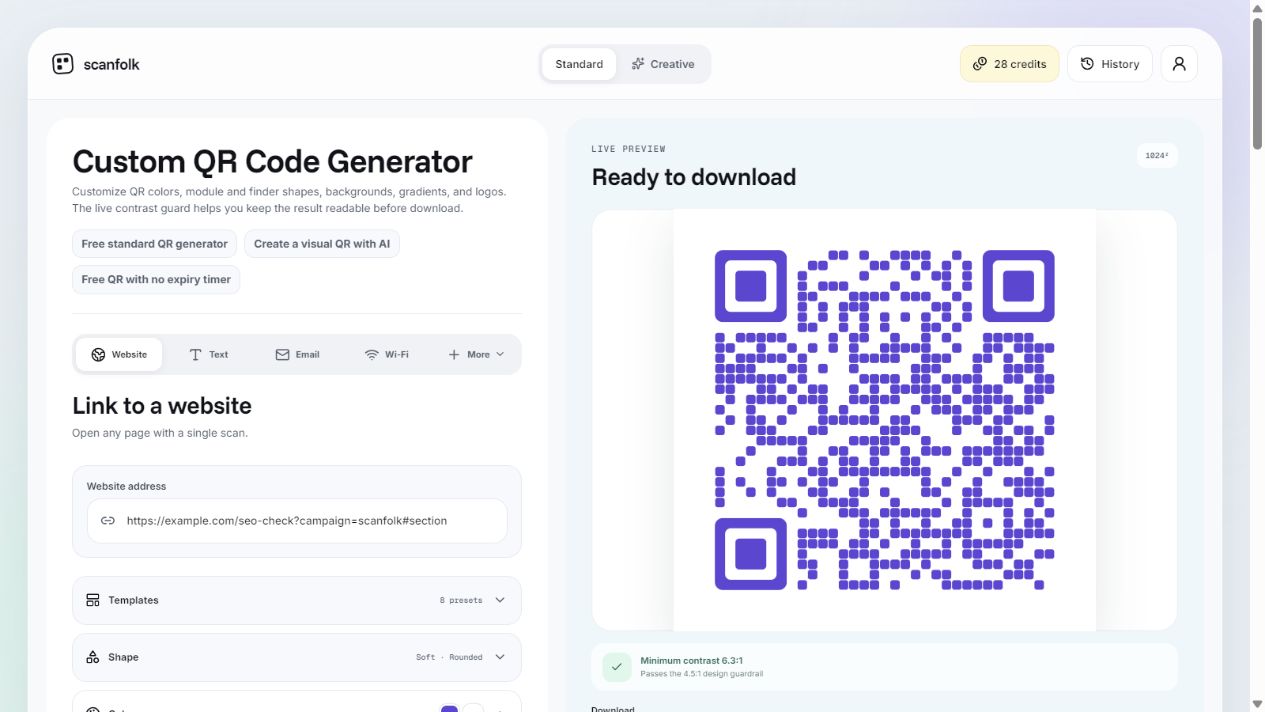Click the page vertical scrollbar thumb
The image size is (1265, 712).
coord(1257,83)
